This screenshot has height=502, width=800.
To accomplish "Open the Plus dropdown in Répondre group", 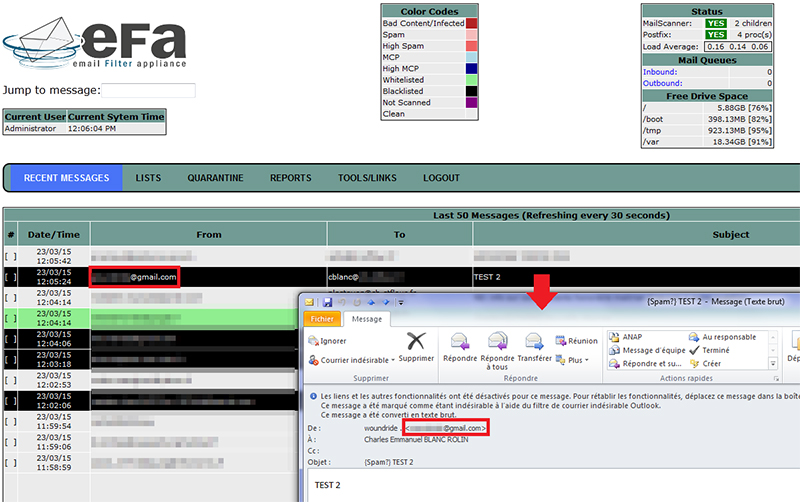I will [576, 359].
